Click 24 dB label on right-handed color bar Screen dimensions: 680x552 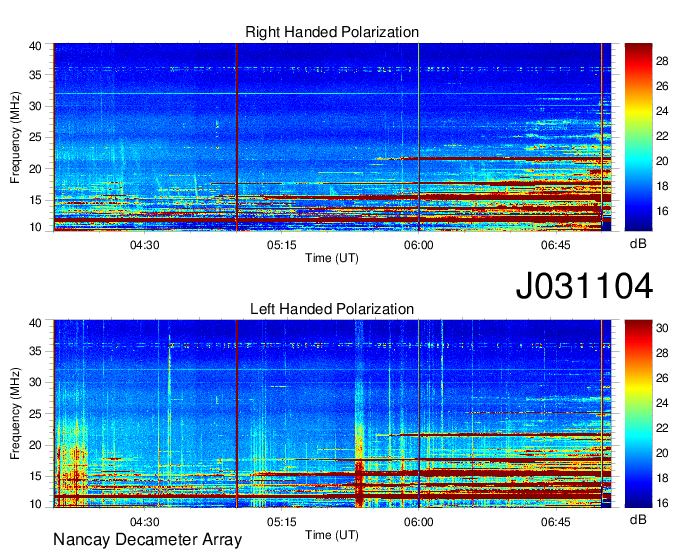pos(662,111)
